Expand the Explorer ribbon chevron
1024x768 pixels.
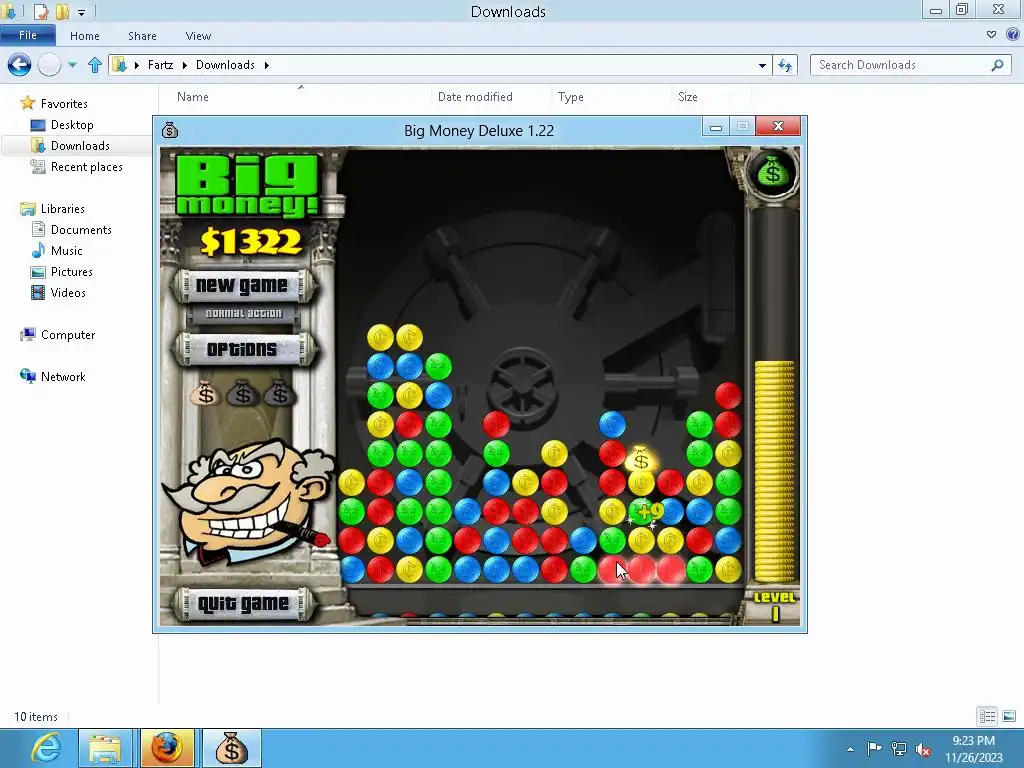pyautogui.click(x=991, y=35)
